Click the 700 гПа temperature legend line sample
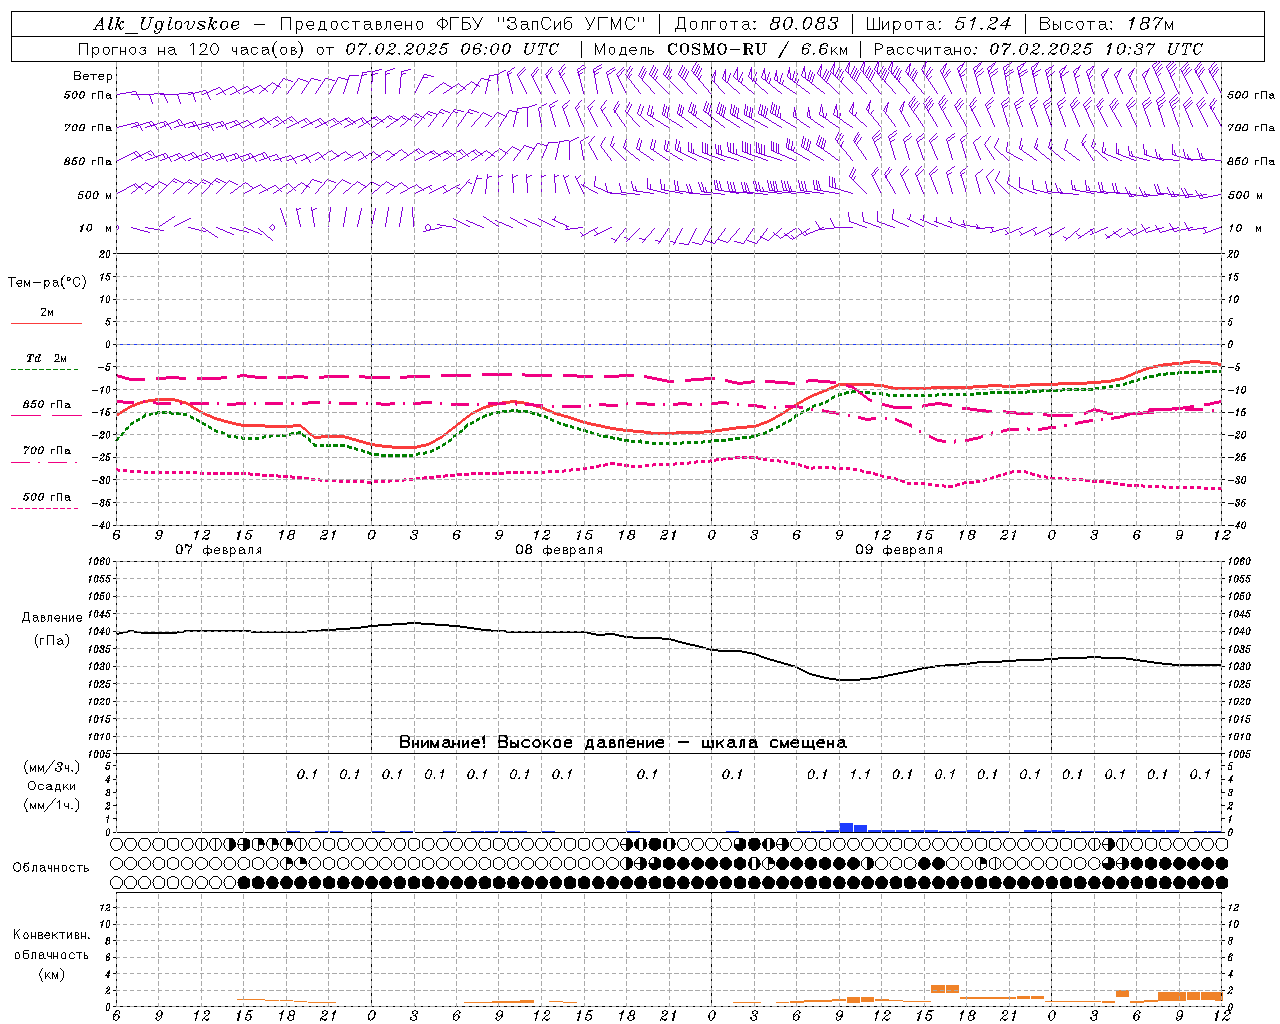1280x1024 pixels. 46,463
